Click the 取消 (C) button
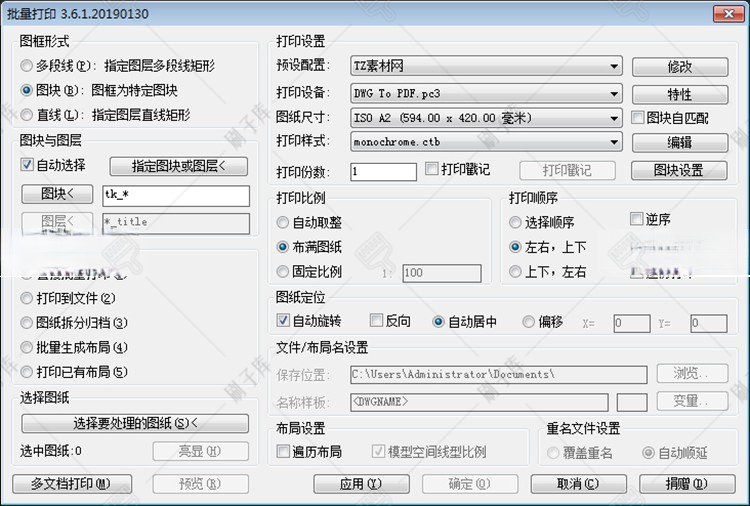Viewport: 750px width, 506px height. [578, 484]
